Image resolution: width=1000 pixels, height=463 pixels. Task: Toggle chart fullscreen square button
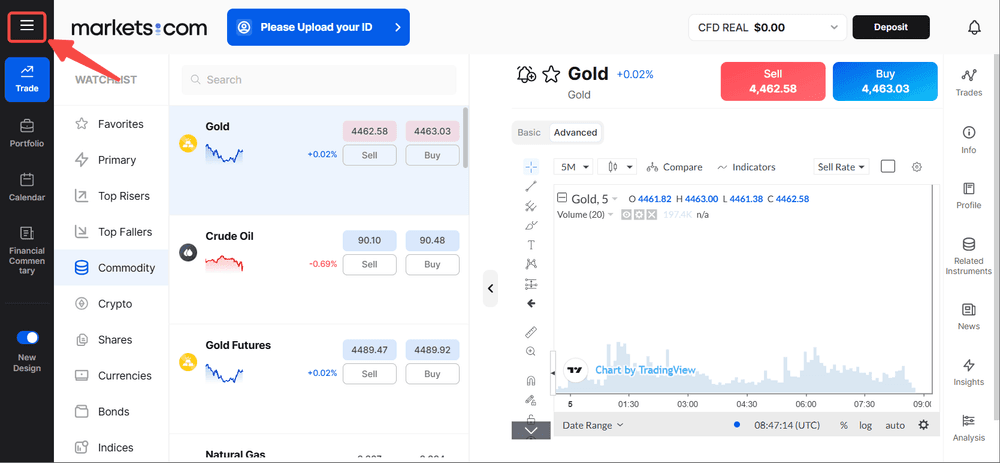point(888,166)
